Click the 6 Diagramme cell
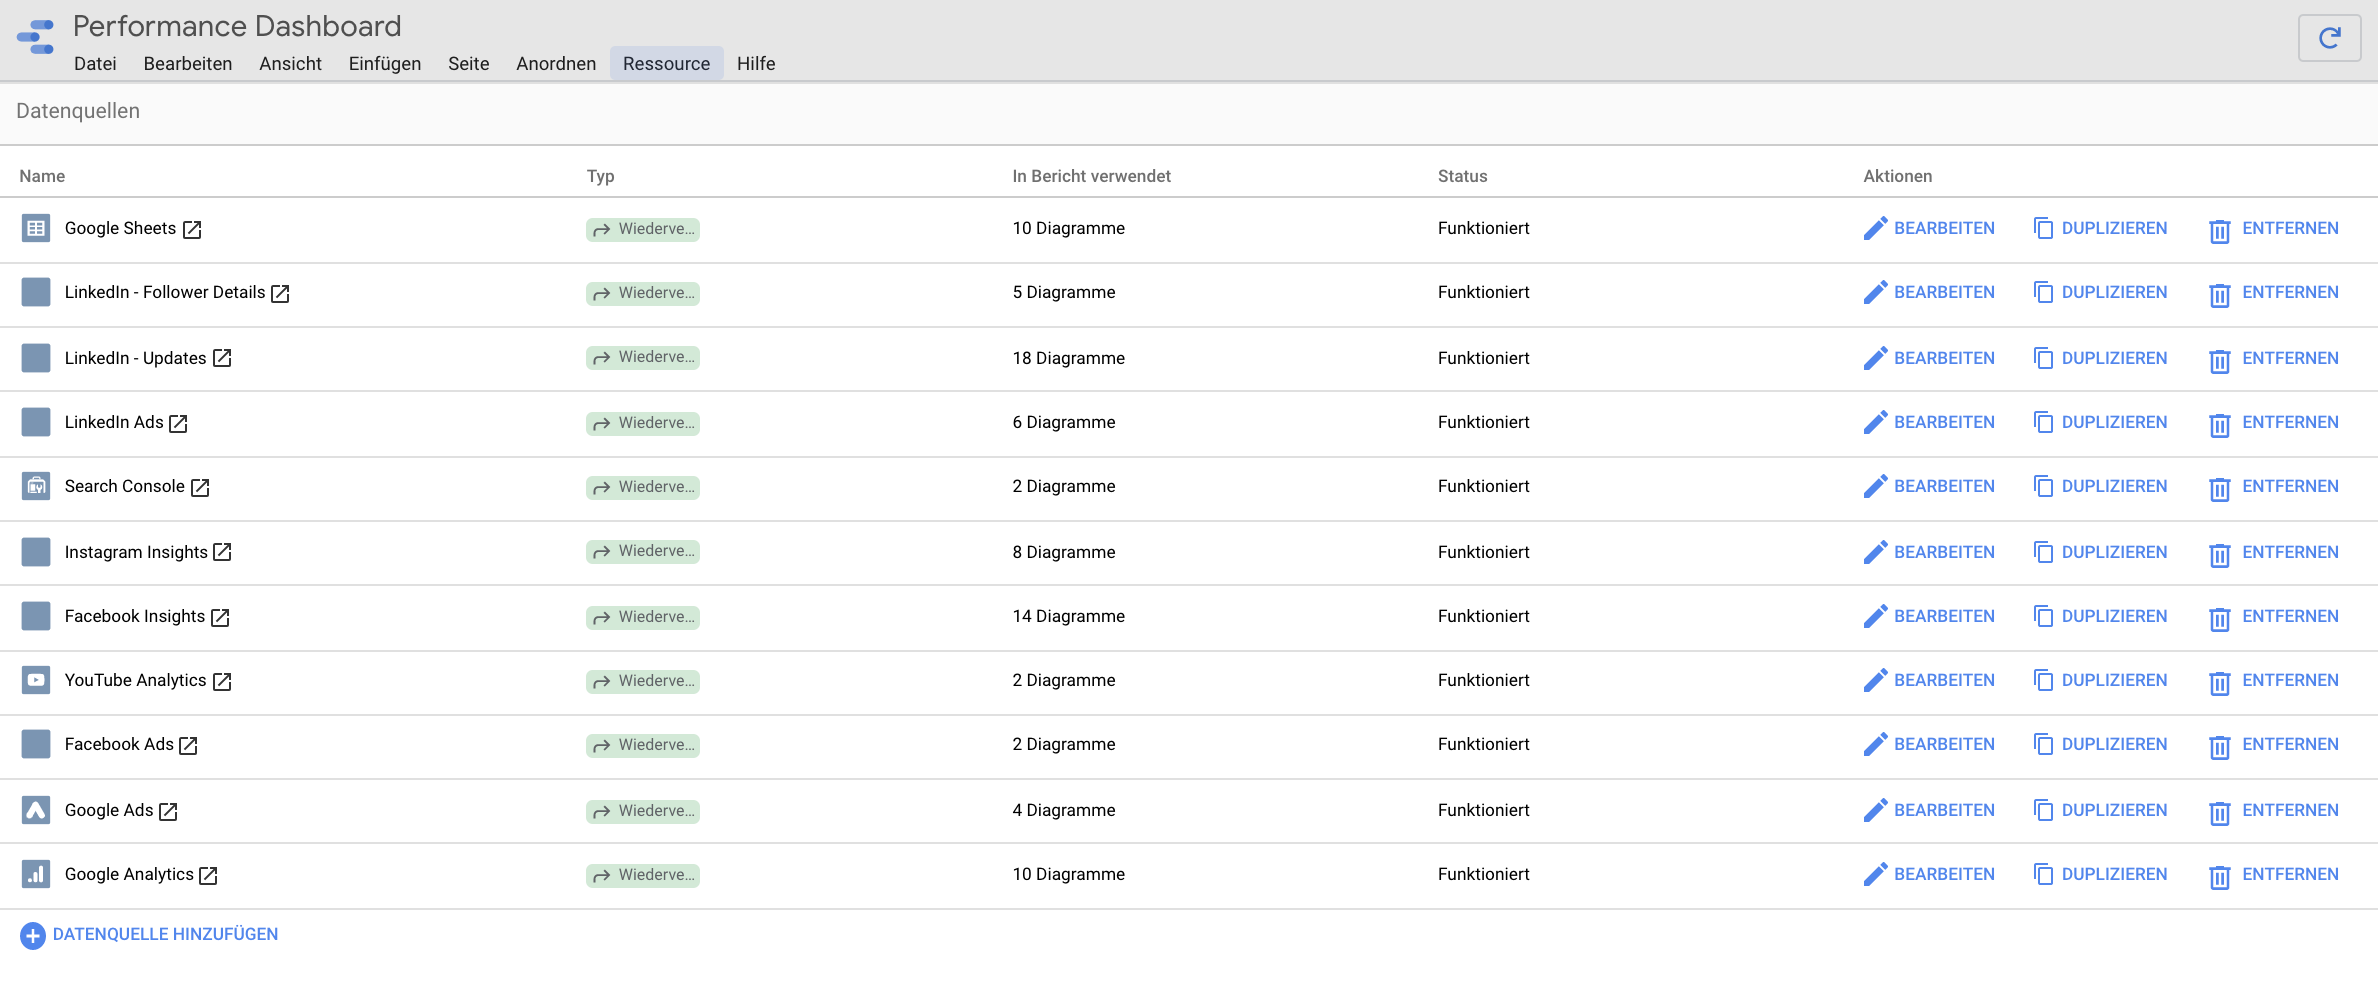This screenshot has width=2378, height=1000. (1063, 422)
